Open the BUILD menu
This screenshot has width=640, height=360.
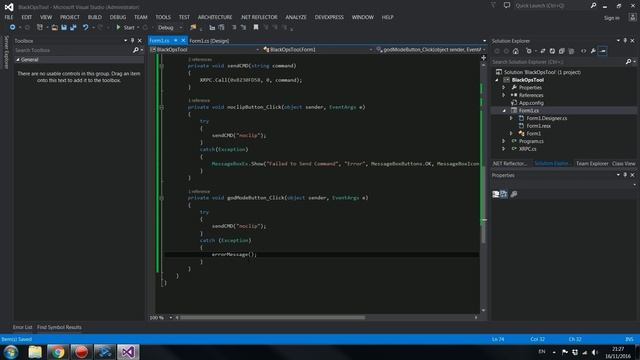(94, 17)
